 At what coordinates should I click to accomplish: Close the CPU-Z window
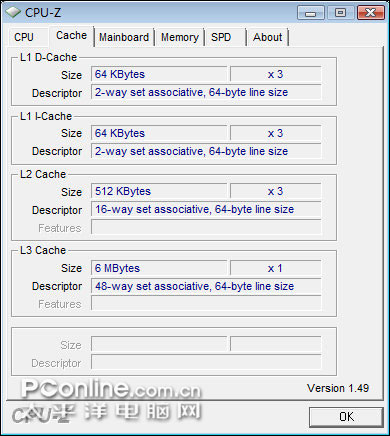[370, 13]
